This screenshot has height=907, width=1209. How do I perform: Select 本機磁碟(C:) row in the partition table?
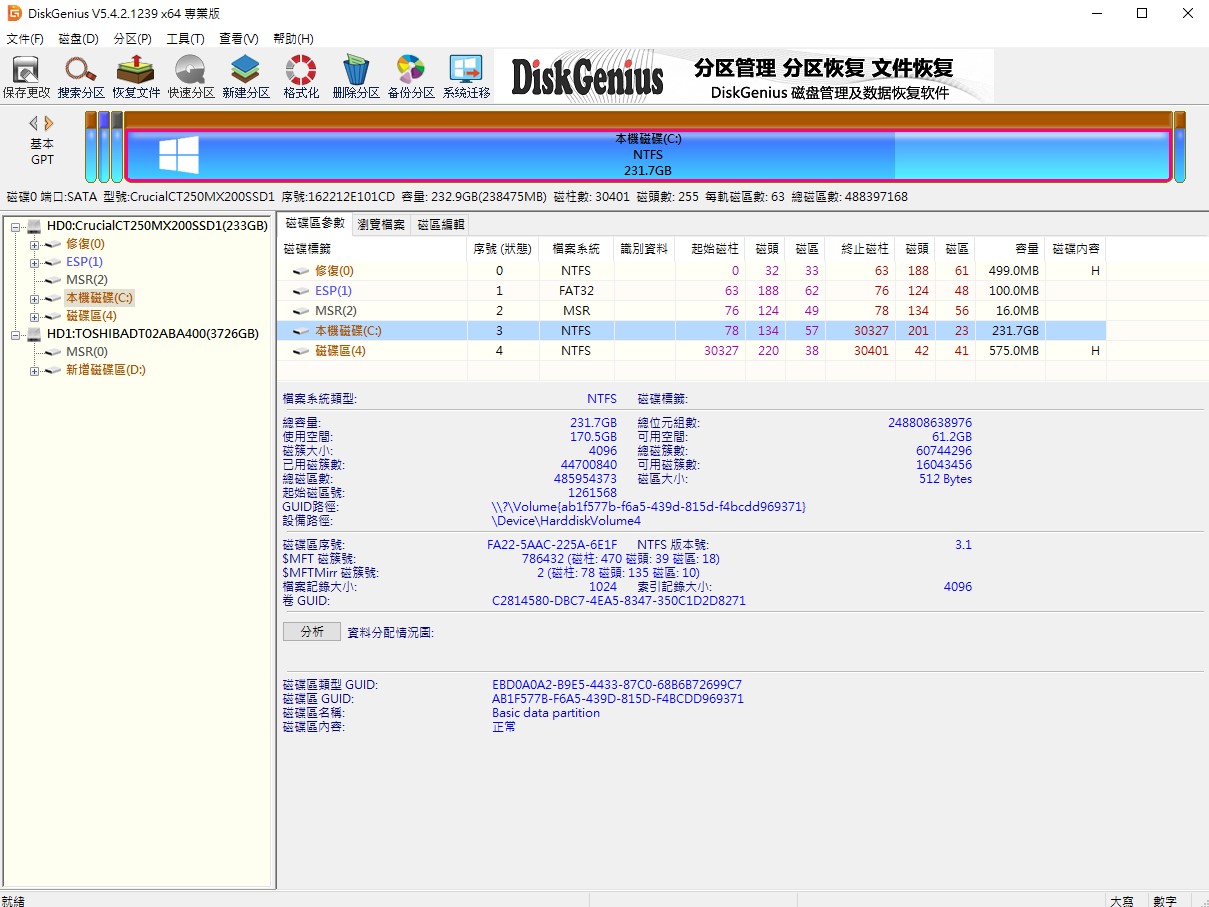point(692,331)
